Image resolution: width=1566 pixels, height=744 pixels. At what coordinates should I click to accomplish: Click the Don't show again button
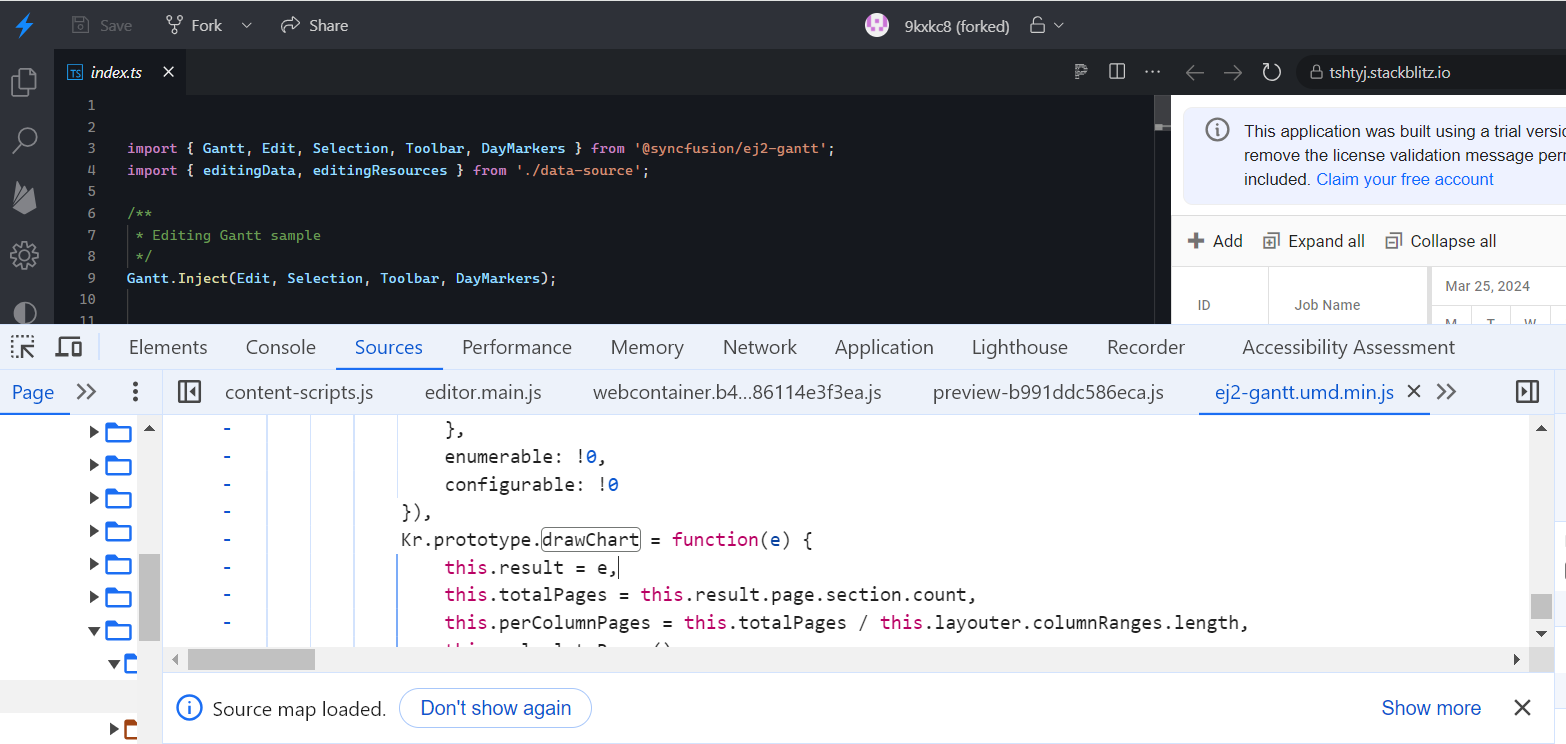495,708
